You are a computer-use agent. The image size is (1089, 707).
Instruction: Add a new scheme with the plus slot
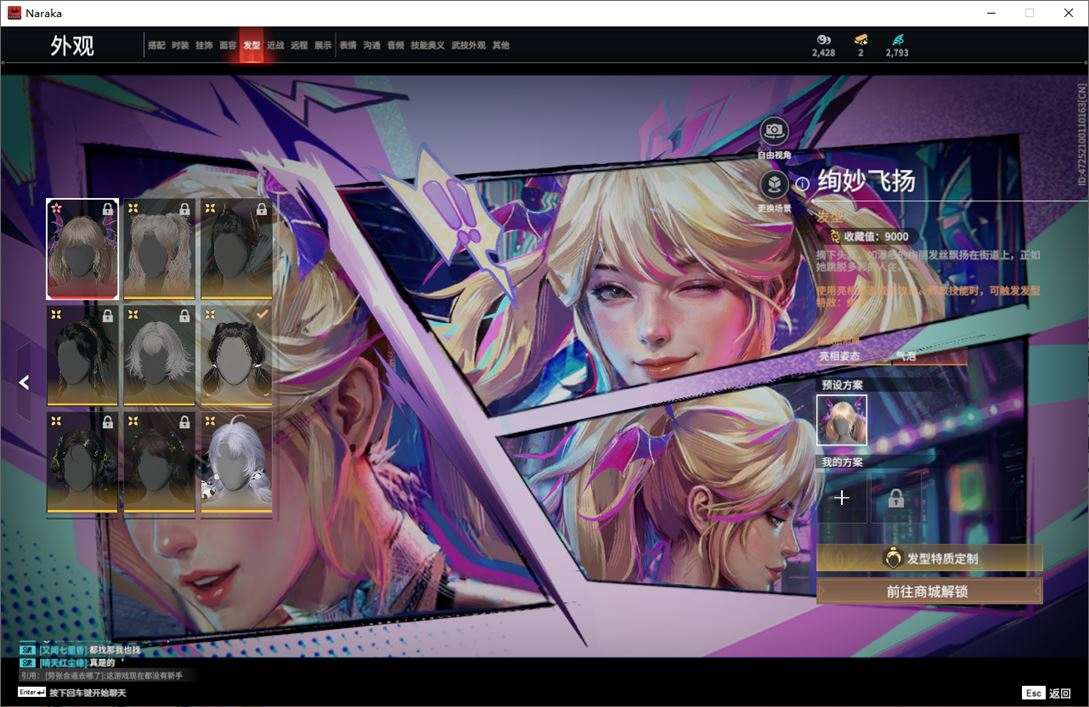click(x=842, y=497)
